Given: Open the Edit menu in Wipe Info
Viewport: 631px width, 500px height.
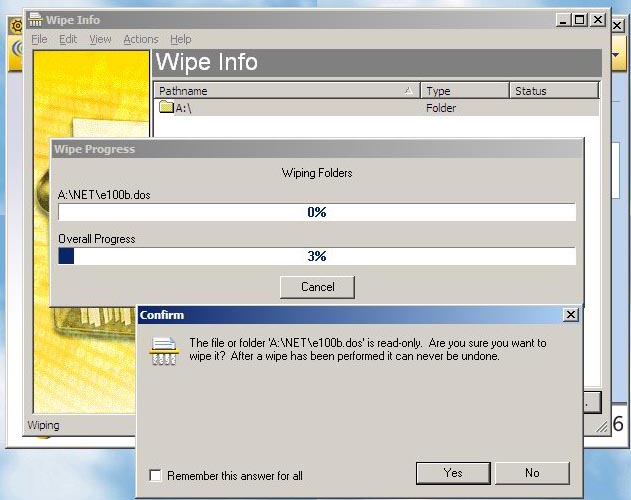Looking at the screenshot, I should (x=68, y=39).
